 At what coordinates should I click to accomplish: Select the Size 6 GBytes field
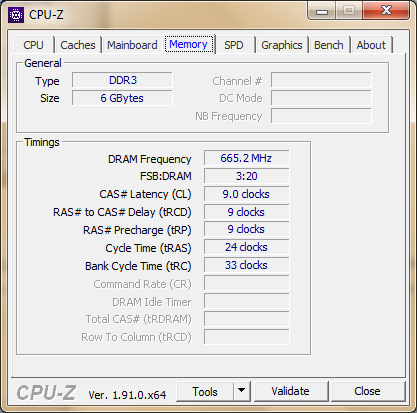point(122,98)
